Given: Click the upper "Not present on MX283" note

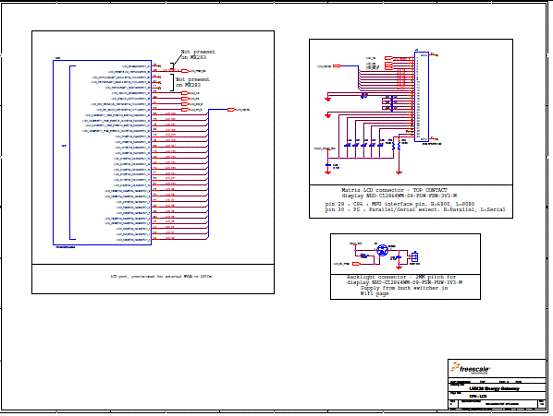Looking at the screenshot, I should (x=198, y=54).
